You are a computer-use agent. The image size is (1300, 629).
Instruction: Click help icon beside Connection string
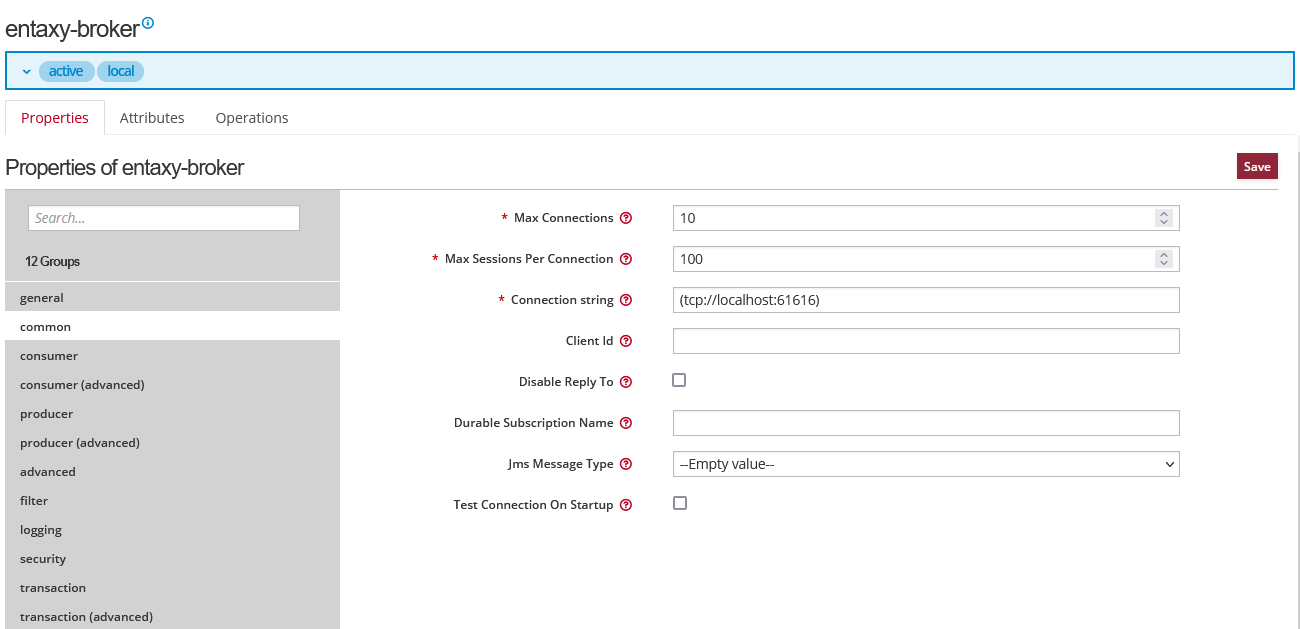pos(626,300)
